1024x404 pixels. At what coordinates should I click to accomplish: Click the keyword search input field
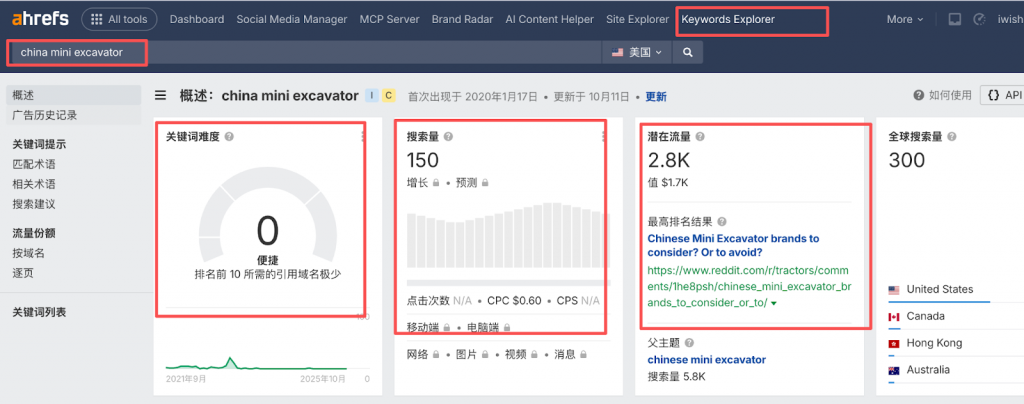[x=300, y=52]
